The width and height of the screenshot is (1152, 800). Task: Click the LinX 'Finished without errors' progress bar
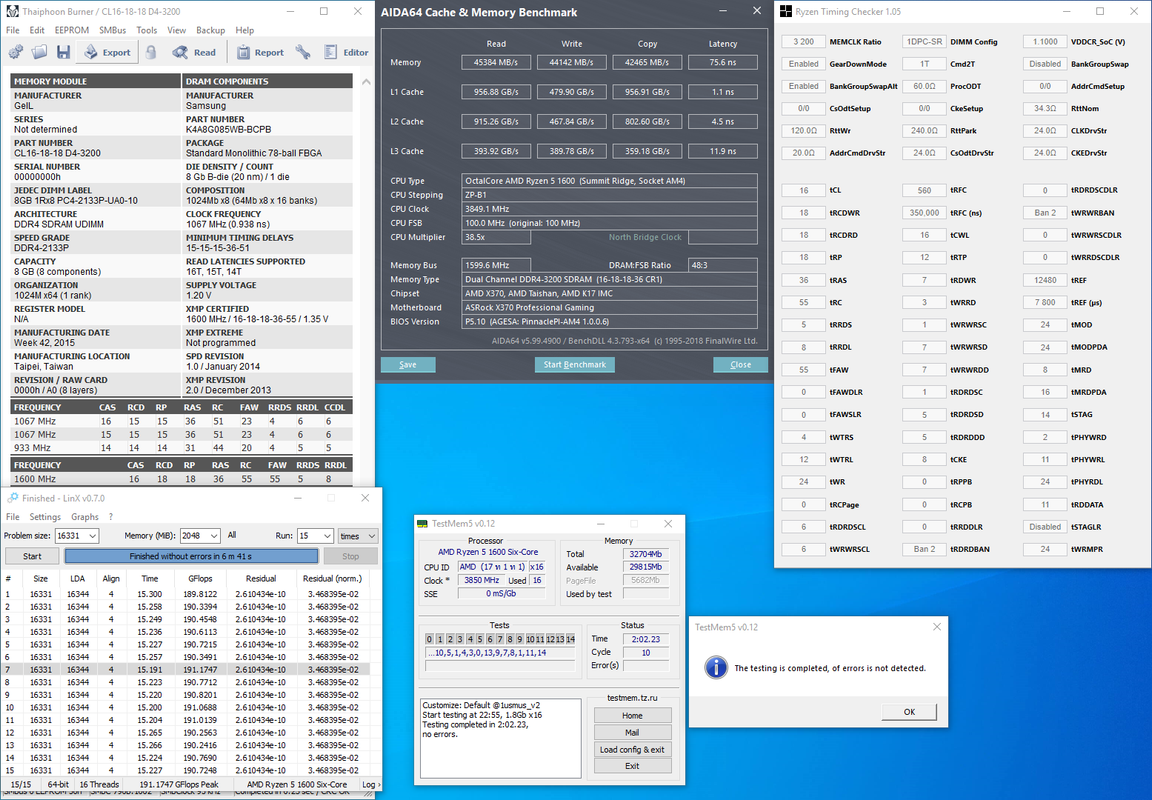click(191, 556)
